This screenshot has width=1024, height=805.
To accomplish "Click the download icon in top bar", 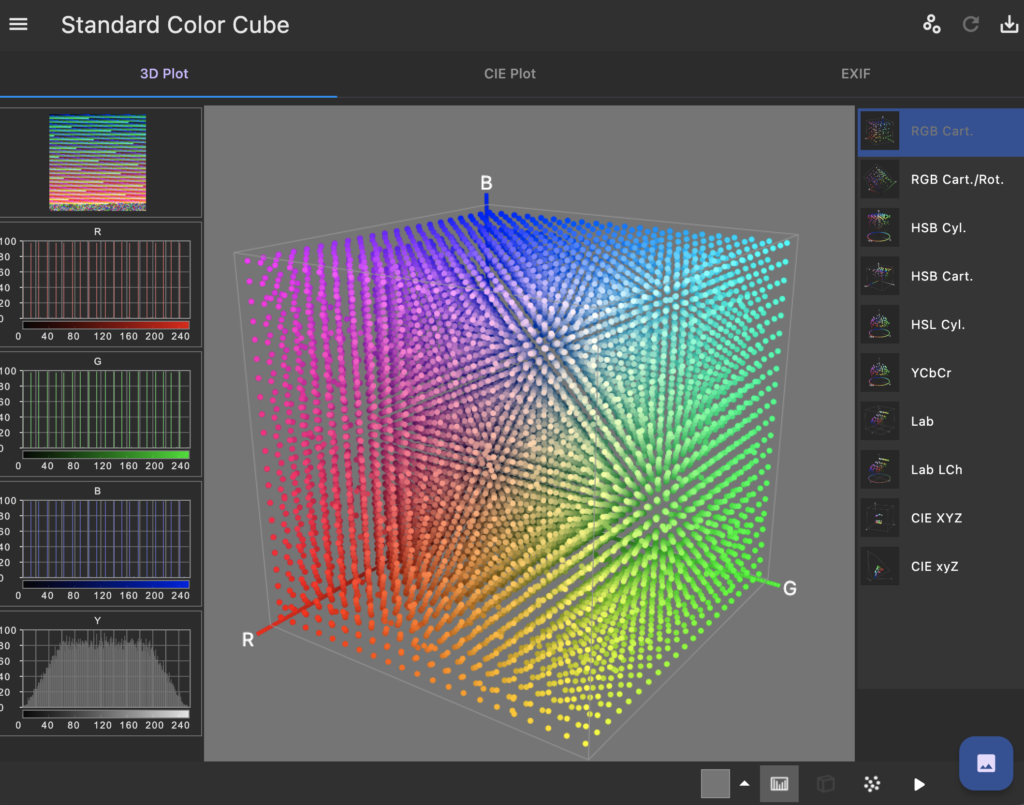I will [x=1009, y=25].
